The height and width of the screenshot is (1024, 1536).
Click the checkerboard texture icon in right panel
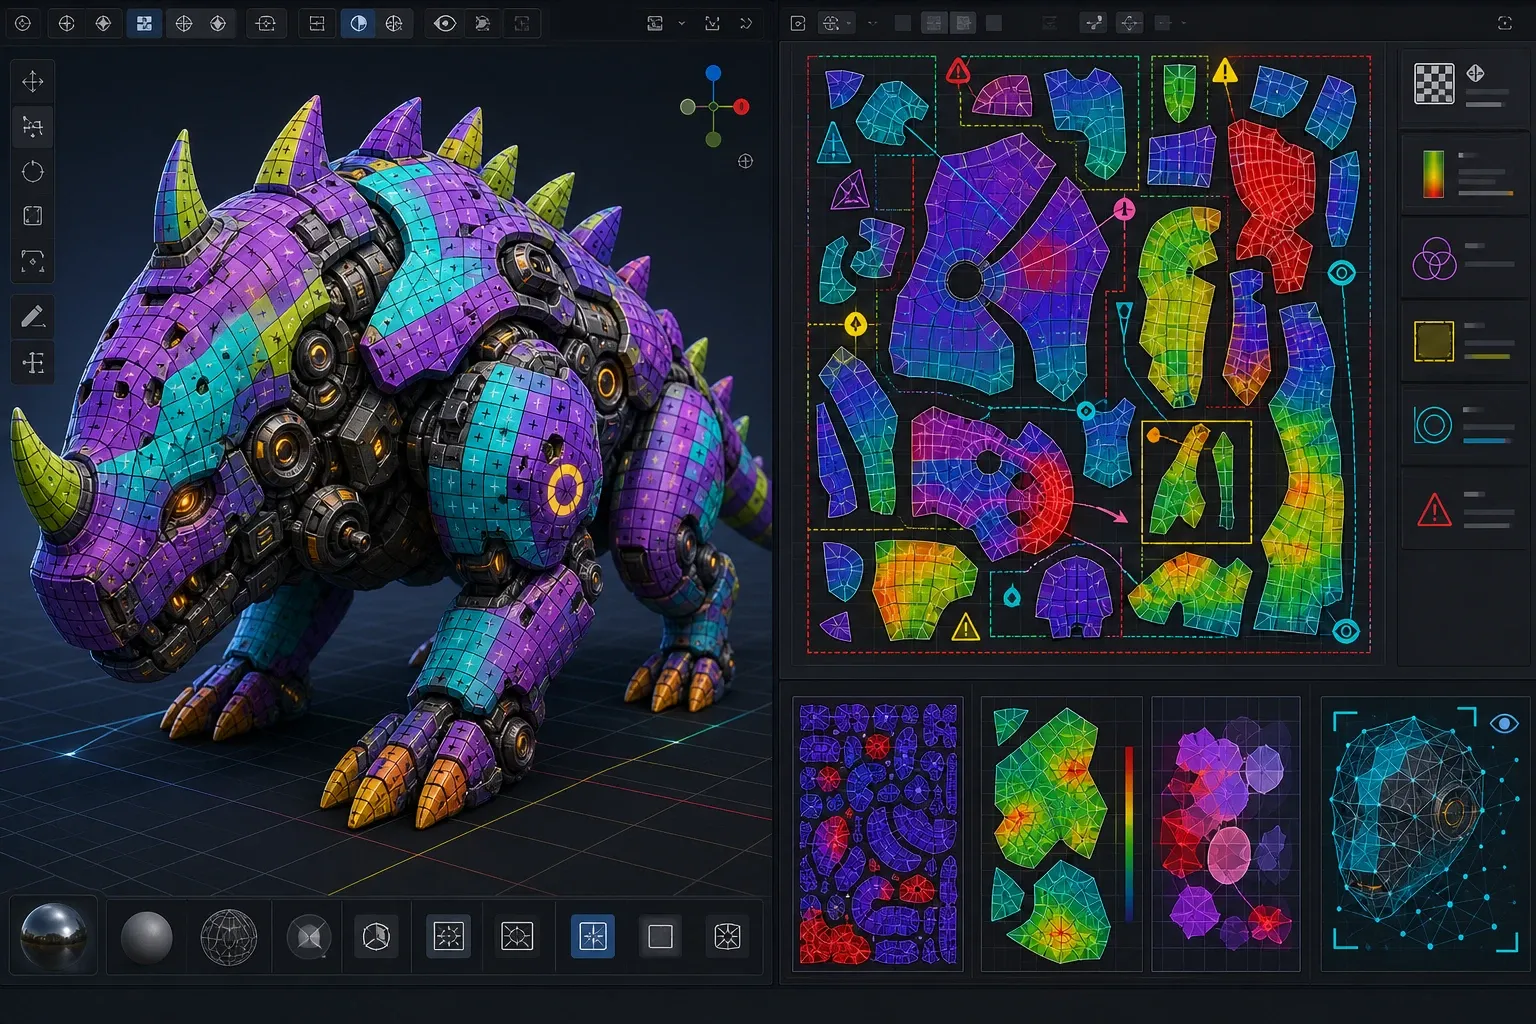pos(1434,83)
